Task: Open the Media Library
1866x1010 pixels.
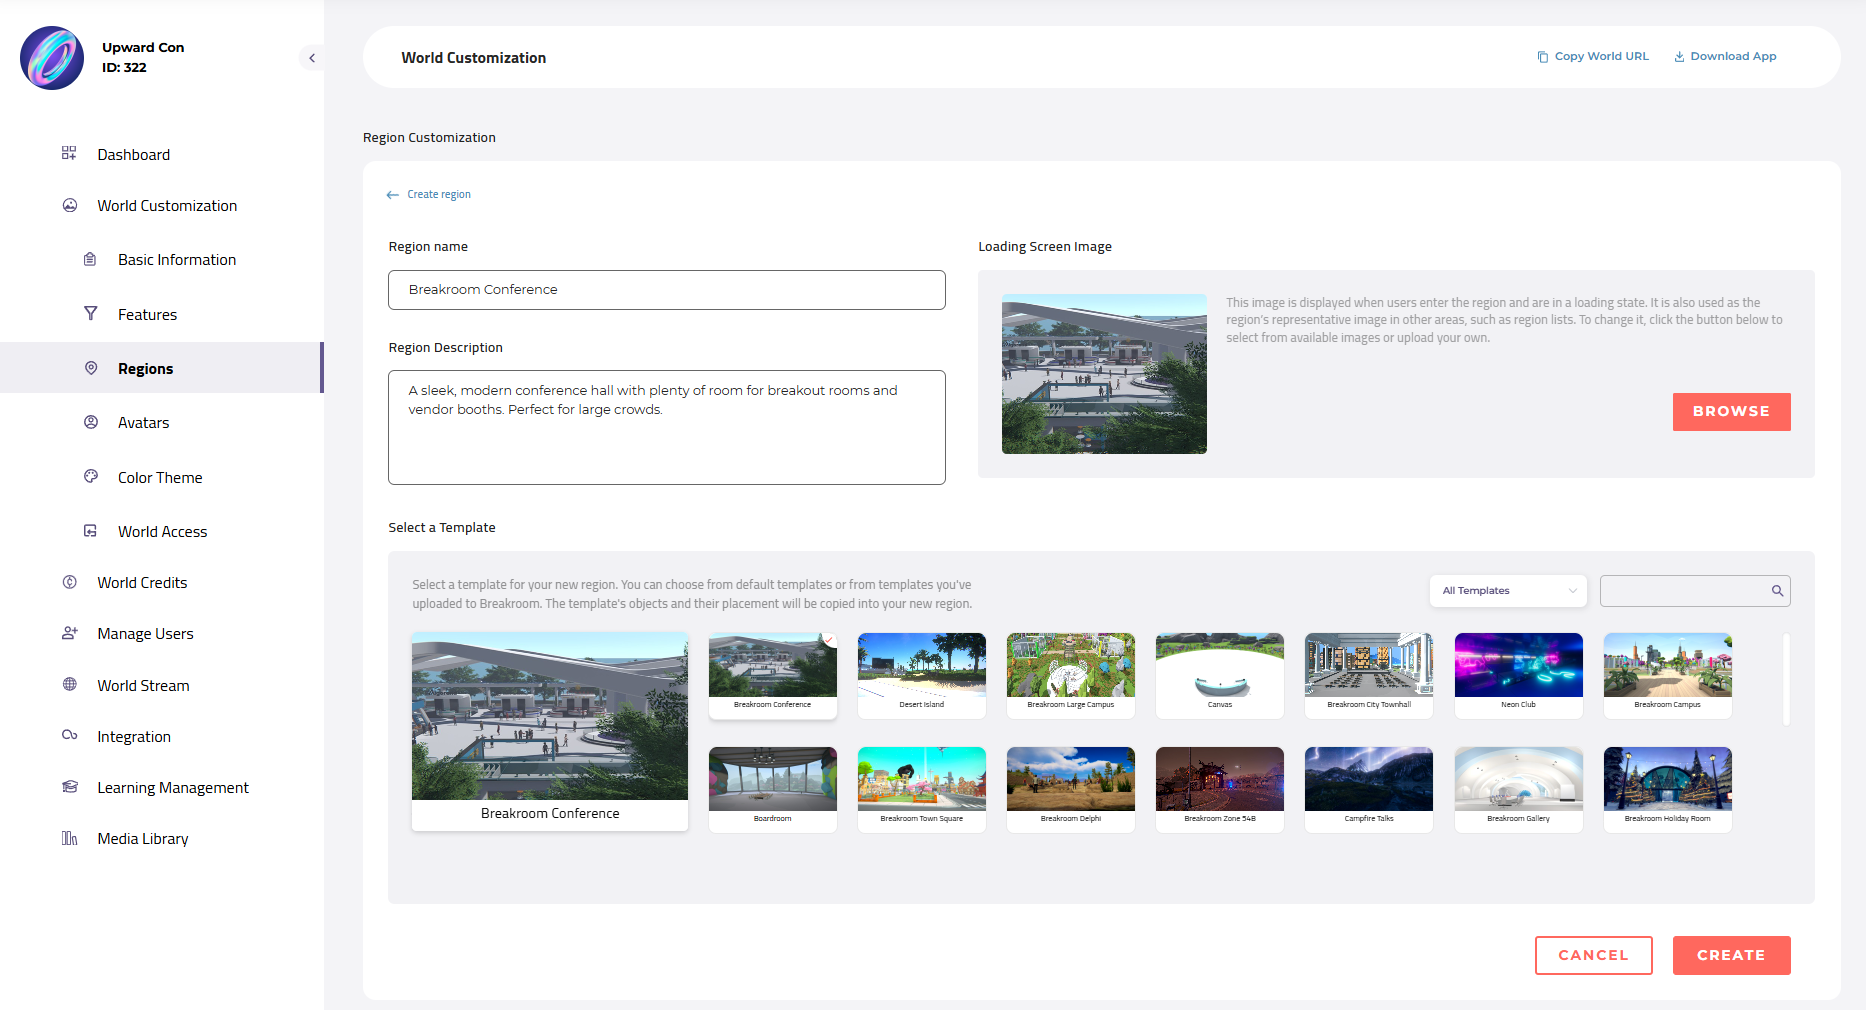Action: click(x=143, y=838)
